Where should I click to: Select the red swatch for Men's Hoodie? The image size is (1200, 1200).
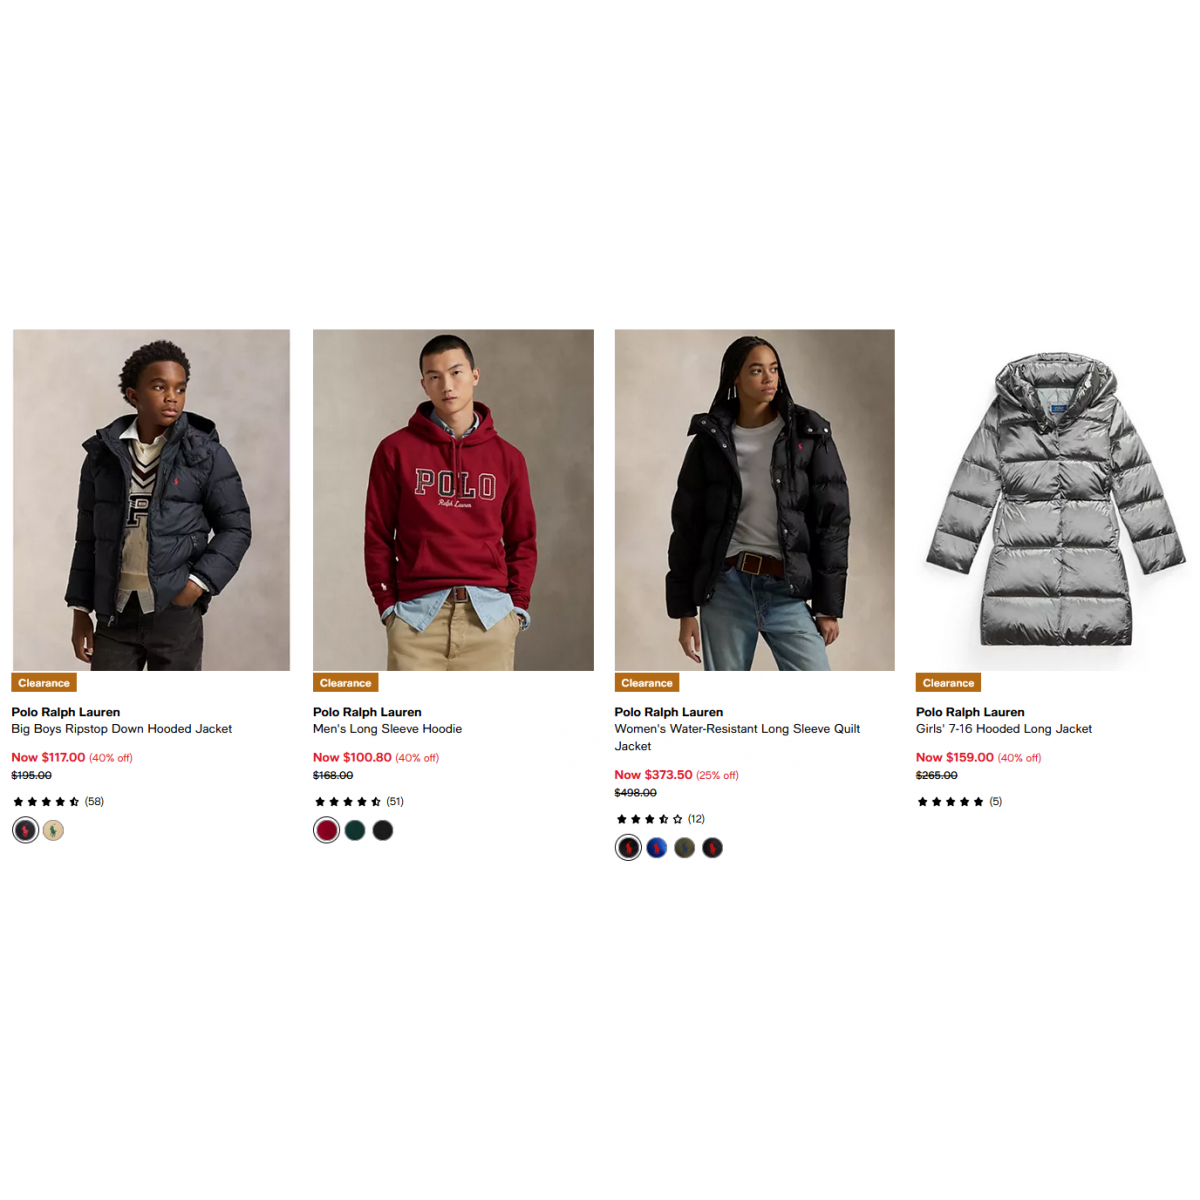click(327, 830)
